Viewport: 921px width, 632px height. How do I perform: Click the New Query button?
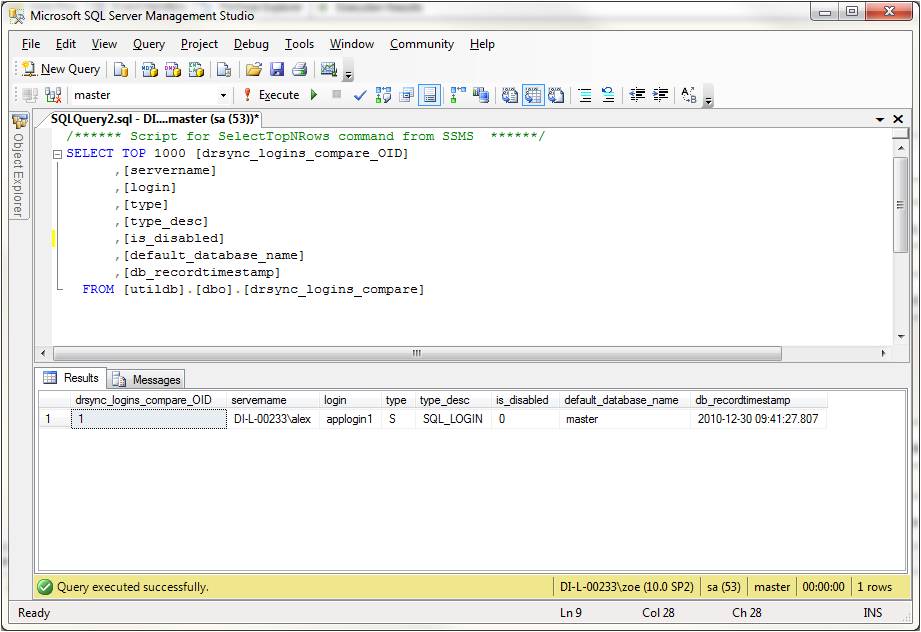click(61, 69)
